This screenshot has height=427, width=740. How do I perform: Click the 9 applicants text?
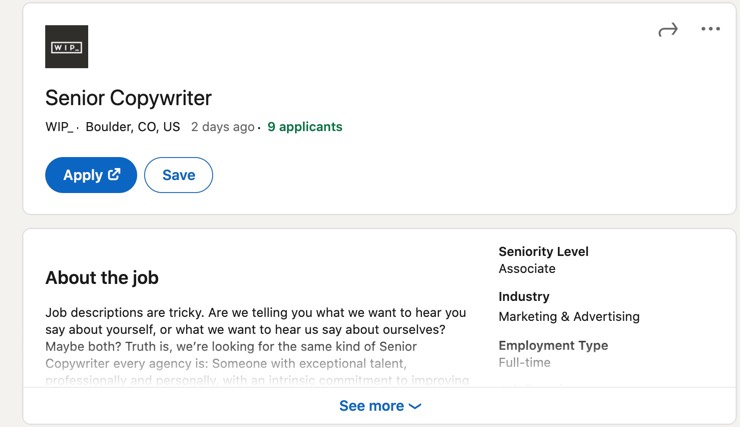[x=305, y=127]
